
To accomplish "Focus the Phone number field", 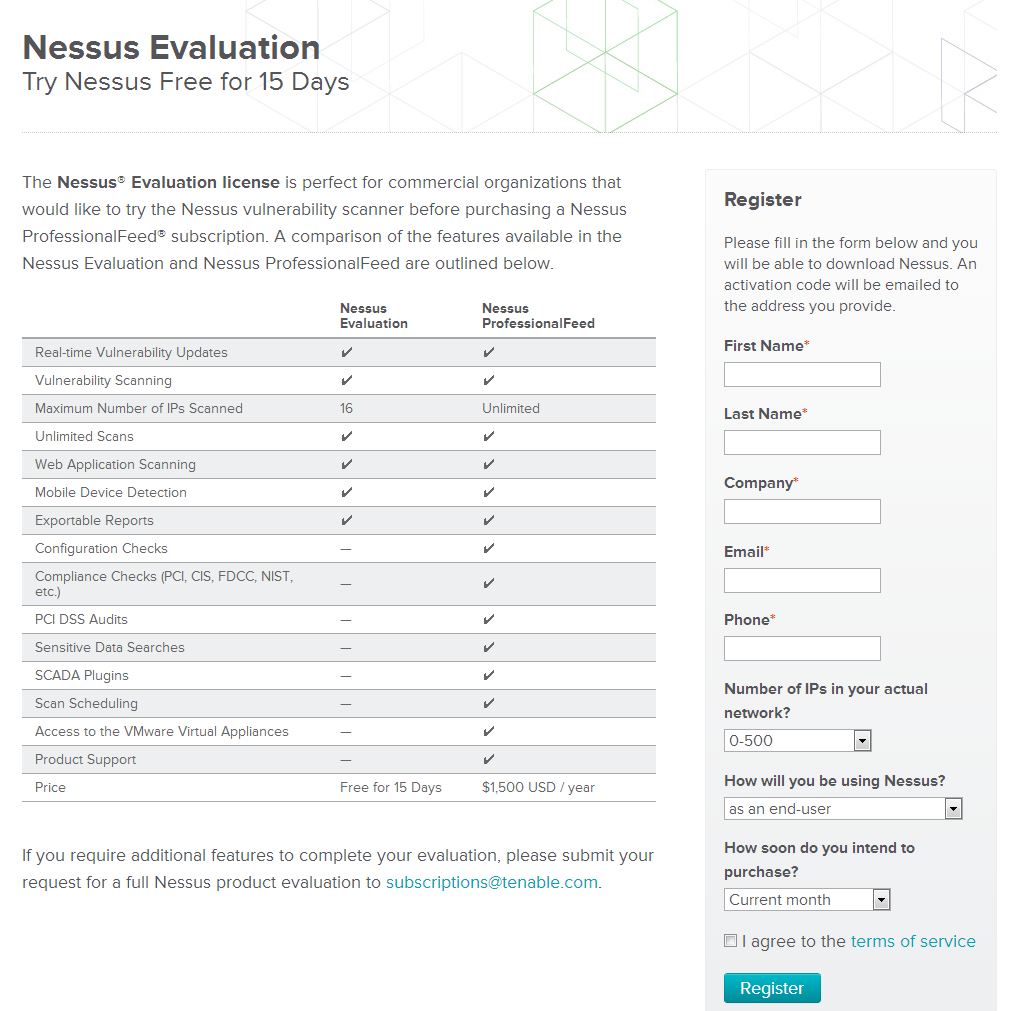I will (802, 649).
